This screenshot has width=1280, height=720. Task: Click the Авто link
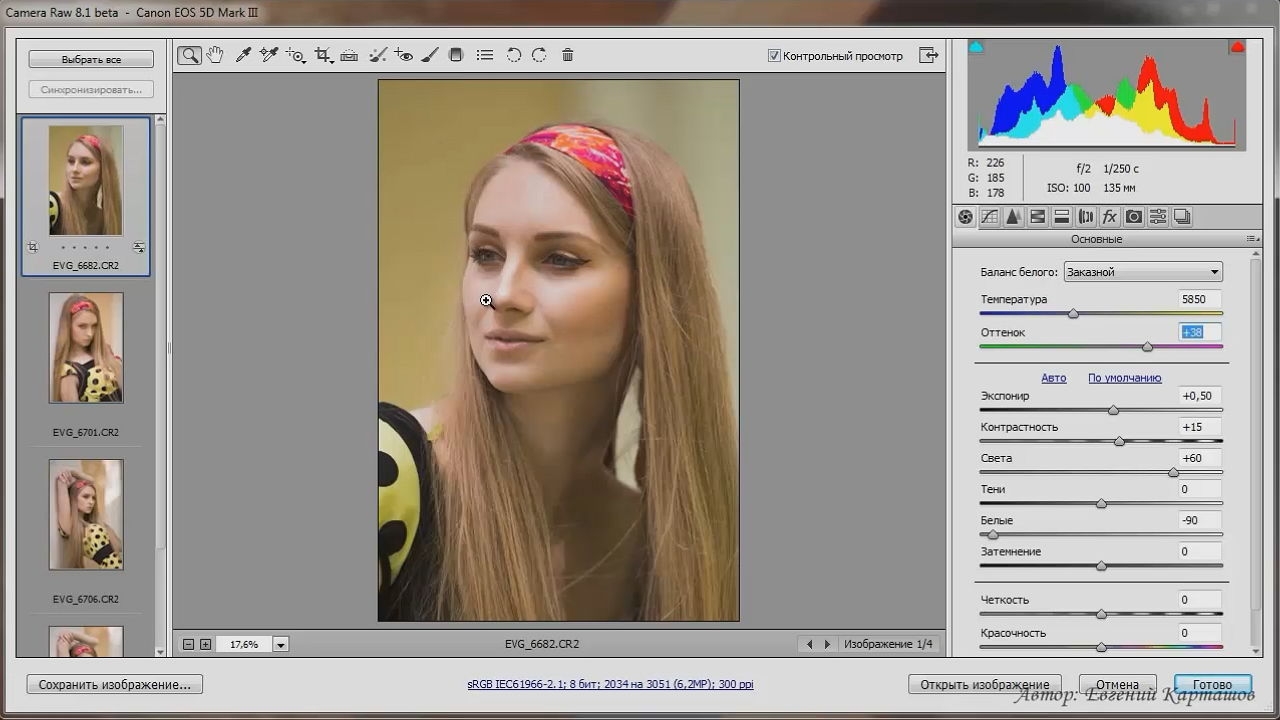click(x=1054, y=378)
